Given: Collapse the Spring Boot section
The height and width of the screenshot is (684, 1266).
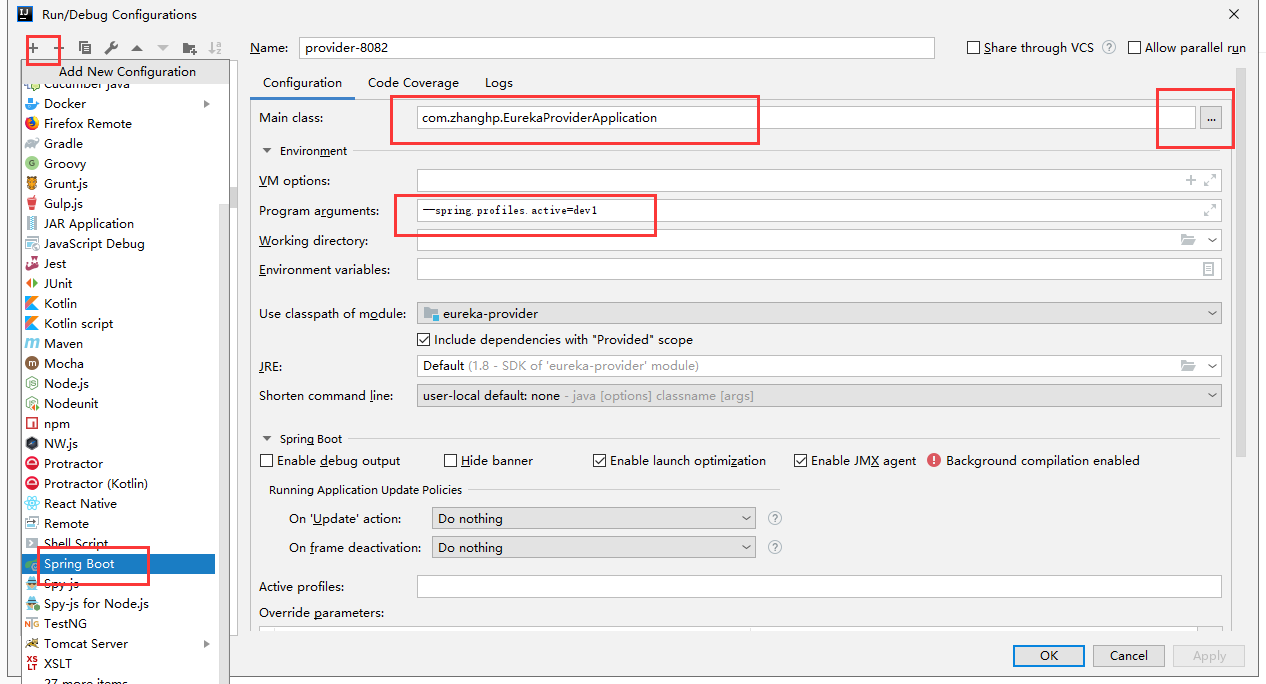Looking at the screenshot, I should pyautogui.click(x=267, y=439).
